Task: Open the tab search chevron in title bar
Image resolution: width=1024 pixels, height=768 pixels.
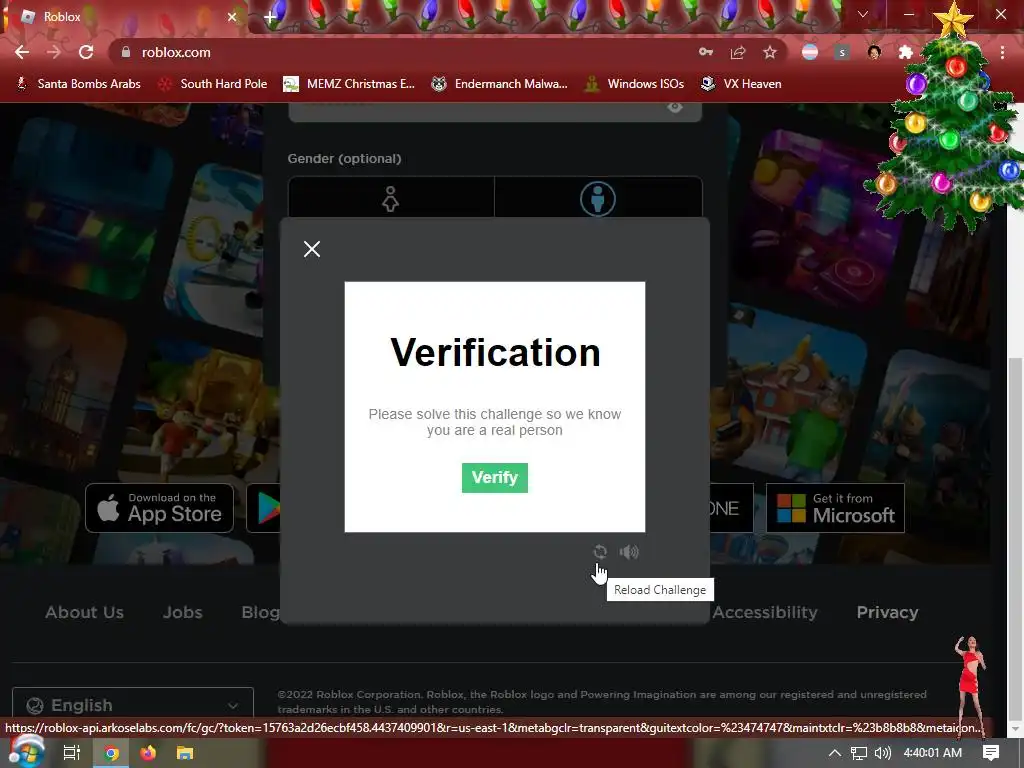Action: point(863,14)
